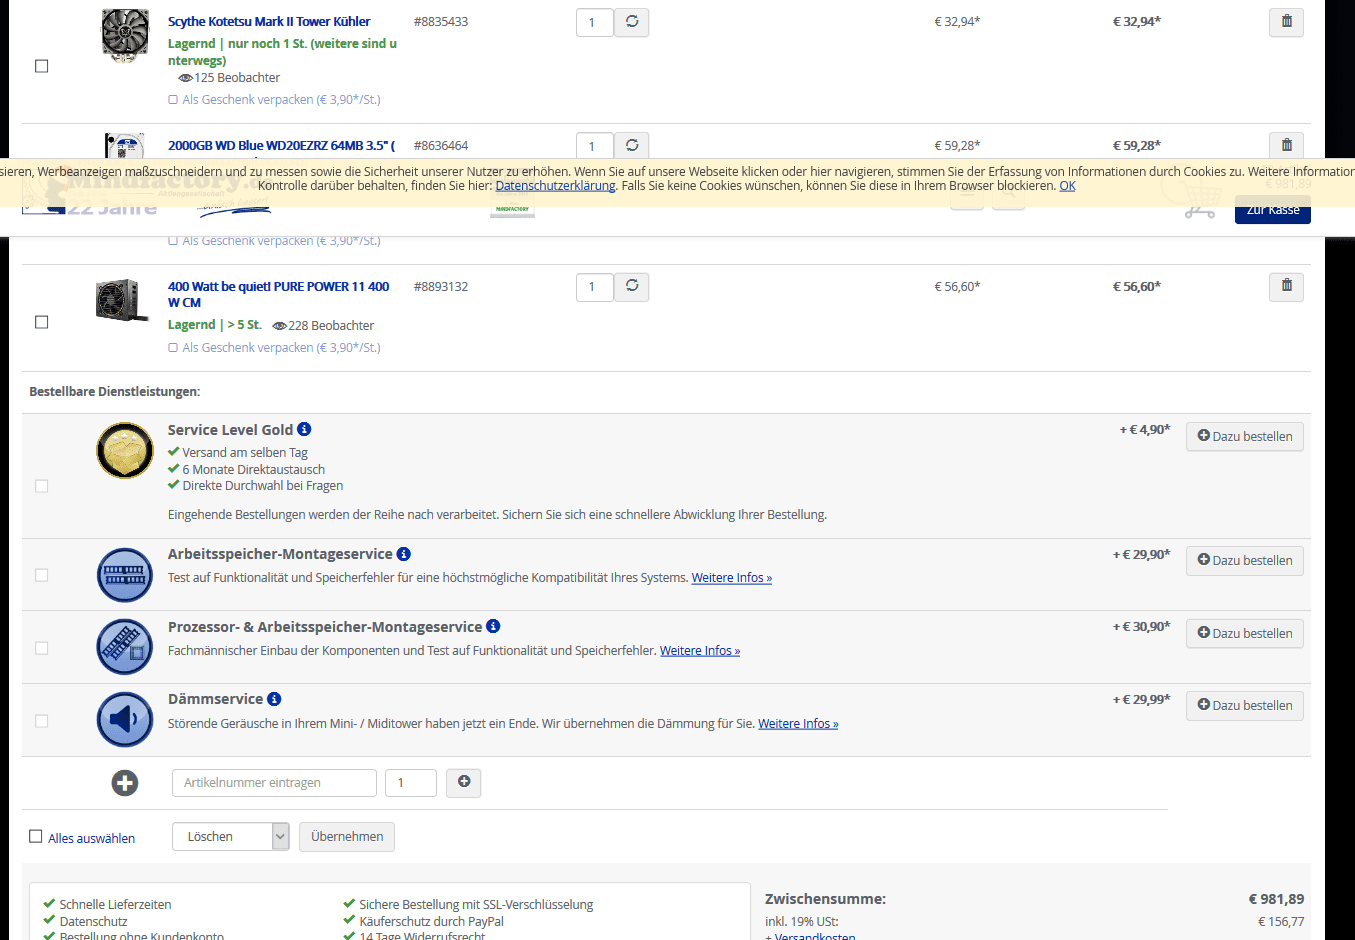Image resolution: width=1355 pixels, height=940 pixels.
Task: Click article number #8835433
Action: pos(441,21)
